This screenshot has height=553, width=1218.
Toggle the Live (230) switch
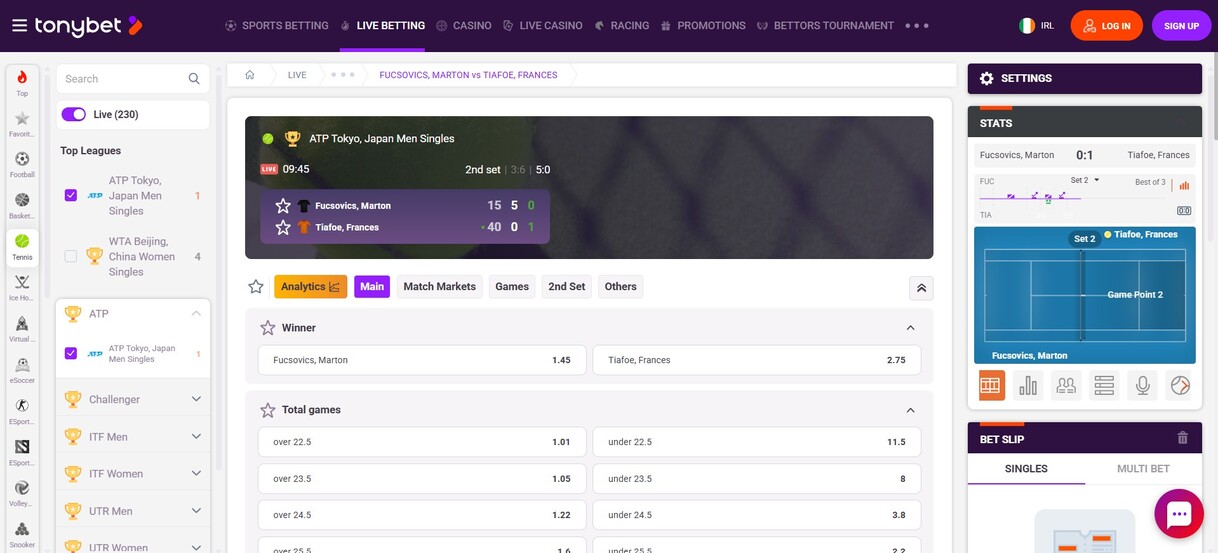[74, 114]
